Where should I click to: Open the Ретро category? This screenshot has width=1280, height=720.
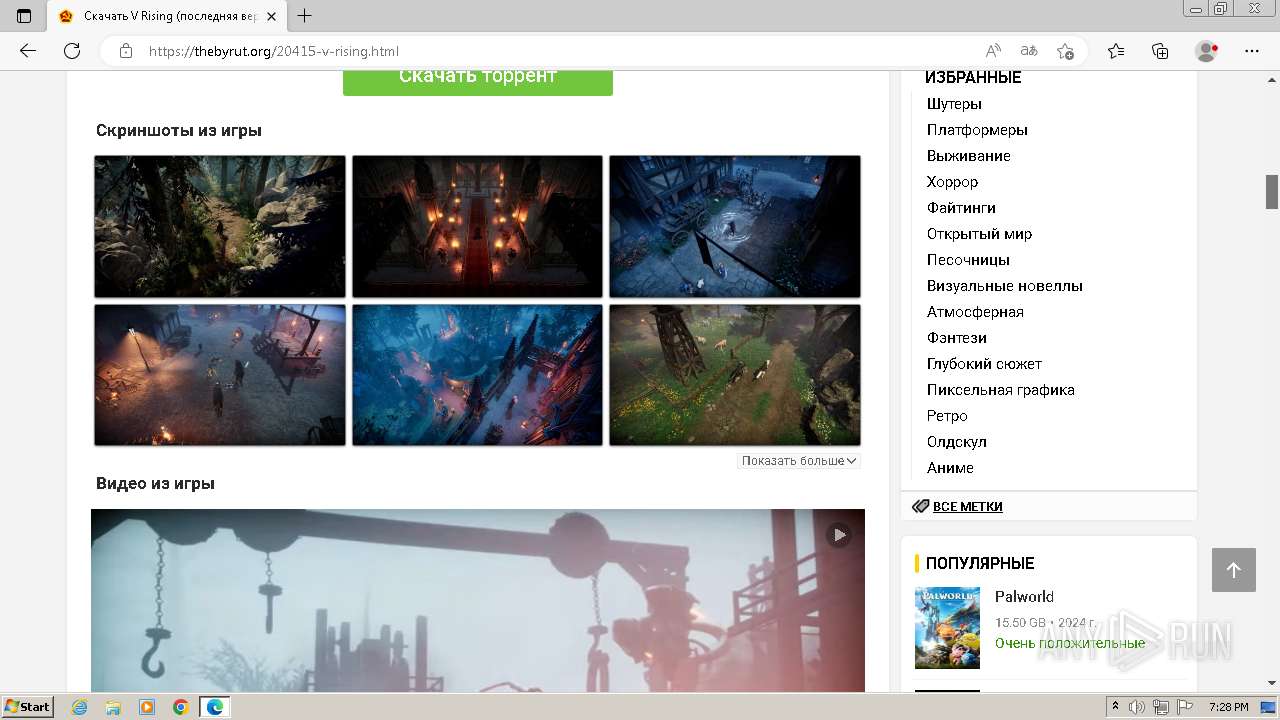point(947,416)
